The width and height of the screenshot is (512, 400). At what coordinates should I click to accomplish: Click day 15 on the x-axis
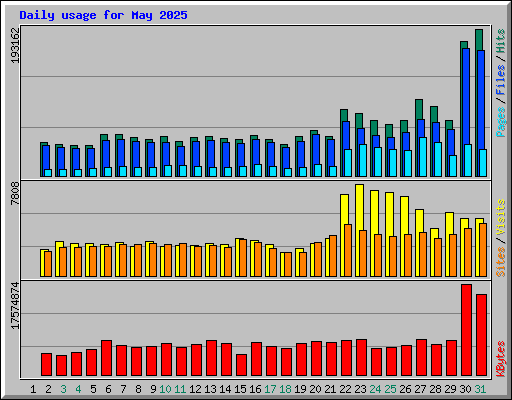point(240,389)
